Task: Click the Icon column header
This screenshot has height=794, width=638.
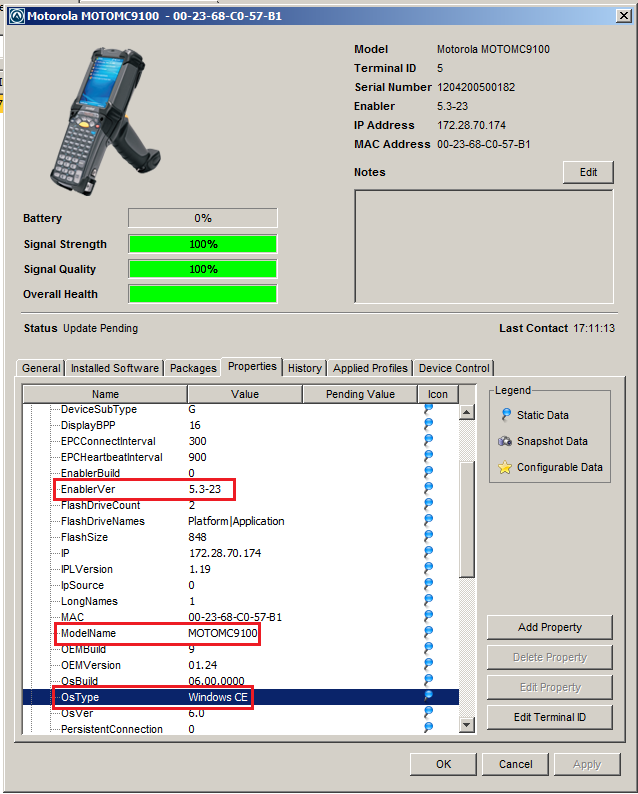Action: click(437, 394)
